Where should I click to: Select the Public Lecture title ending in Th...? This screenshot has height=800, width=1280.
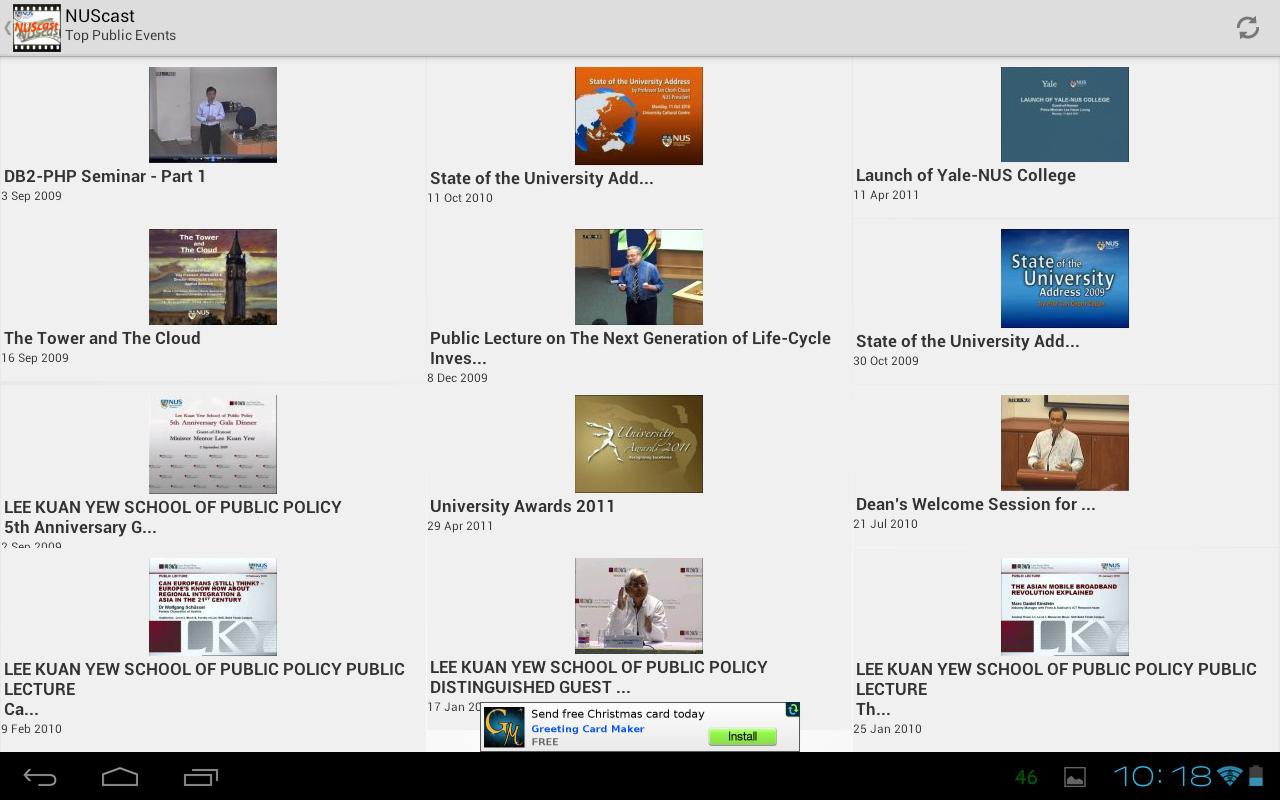[1056, 689]
